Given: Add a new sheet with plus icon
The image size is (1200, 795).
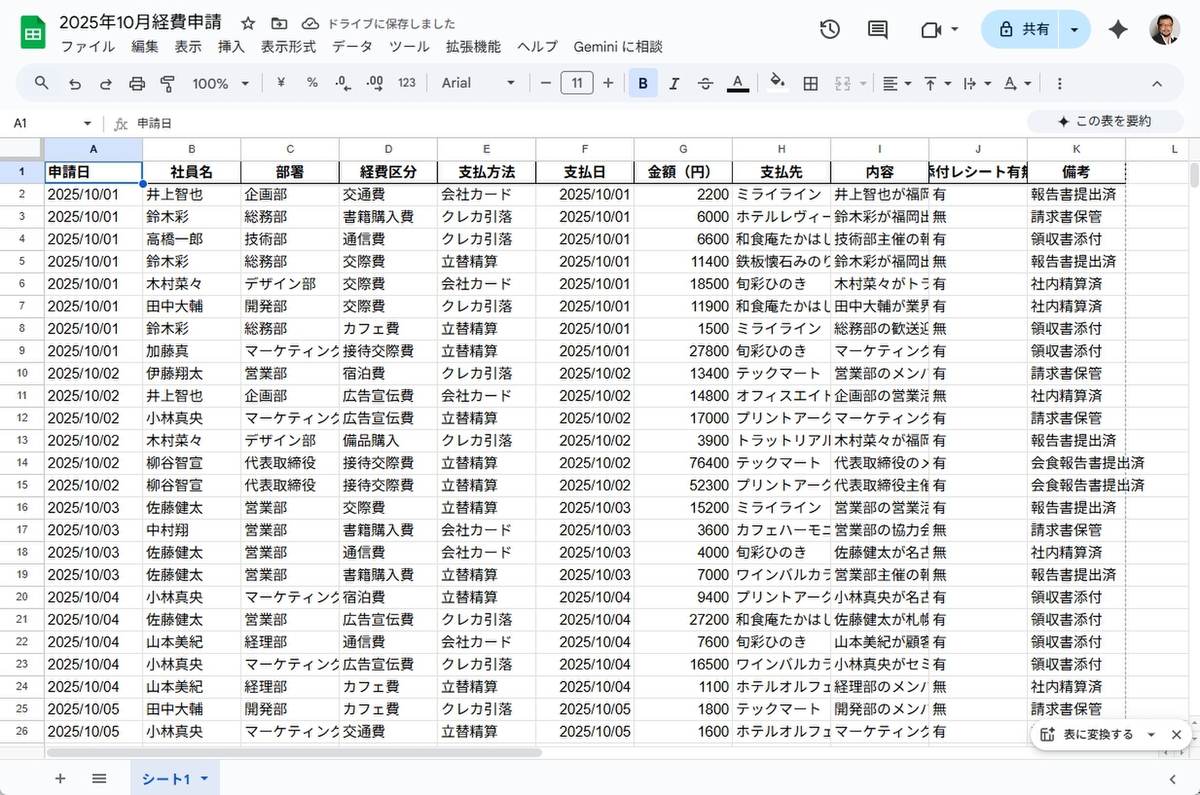Looking at the screenshot, I should pos(60,778).
